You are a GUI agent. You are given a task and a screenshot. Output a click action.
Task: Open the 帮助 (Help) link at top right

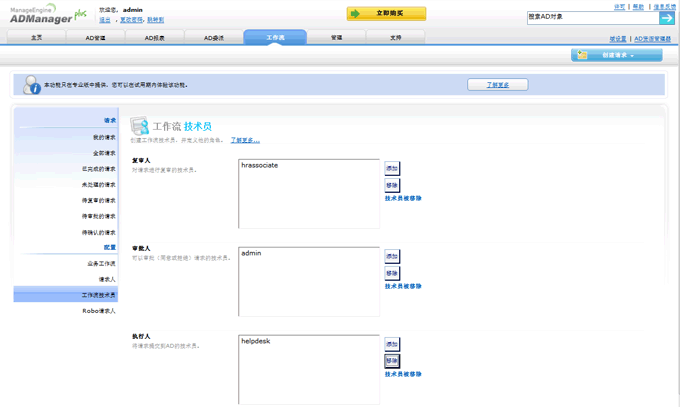pos(638,7)
